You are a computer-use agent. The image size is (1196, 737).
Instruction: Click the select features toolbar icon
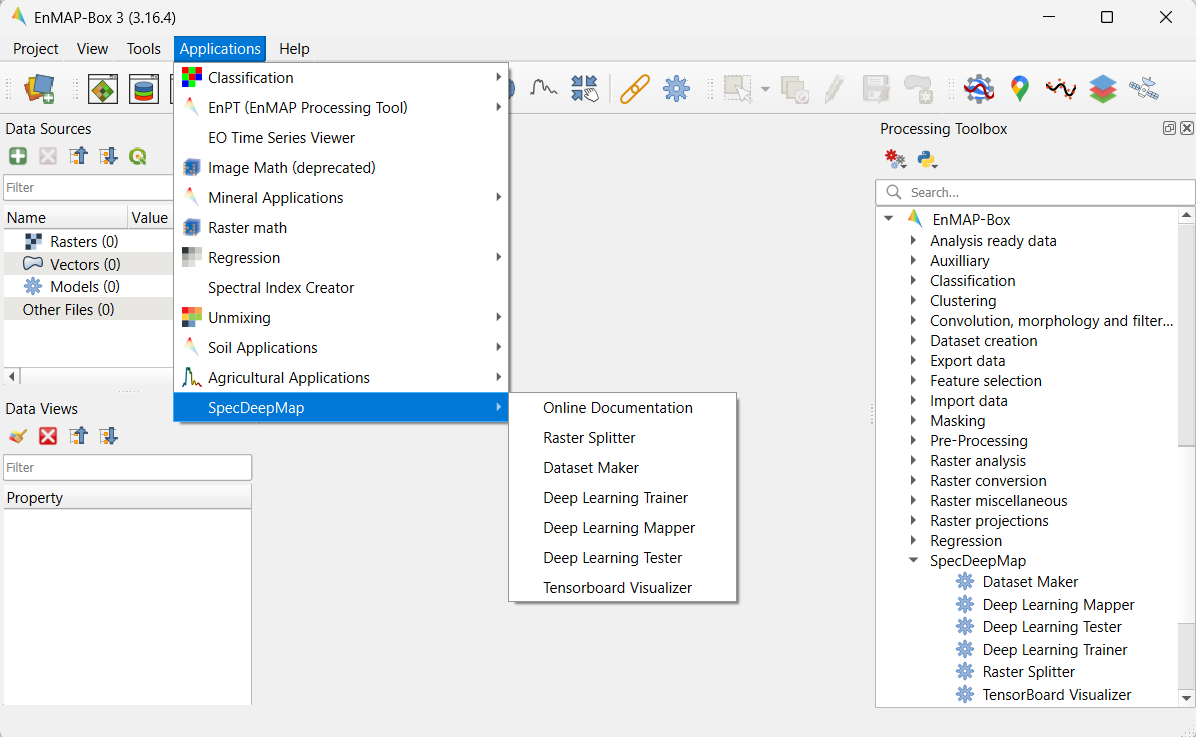[738, 89]
